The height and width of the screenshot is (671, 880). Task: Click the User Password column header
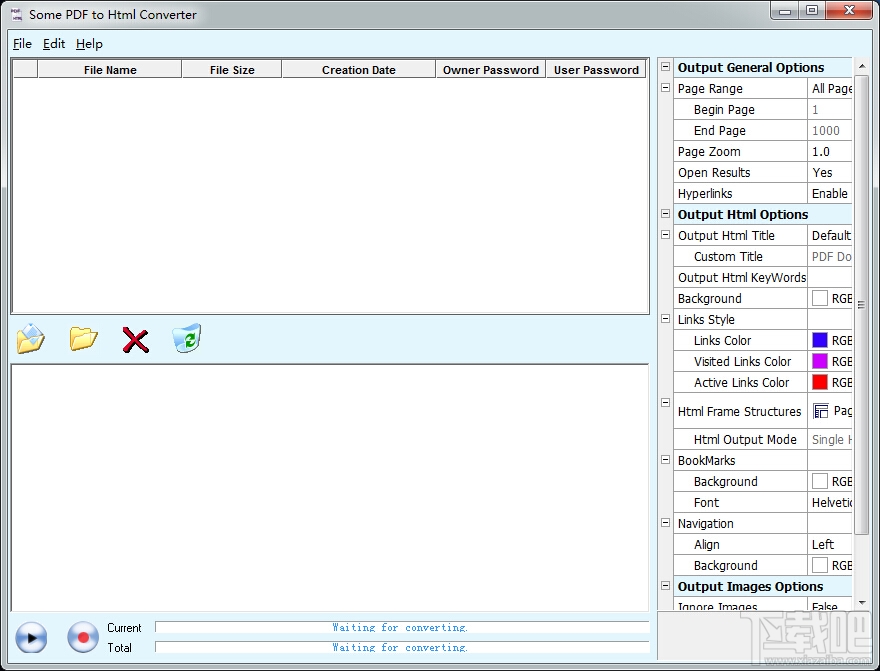[596, 70]
